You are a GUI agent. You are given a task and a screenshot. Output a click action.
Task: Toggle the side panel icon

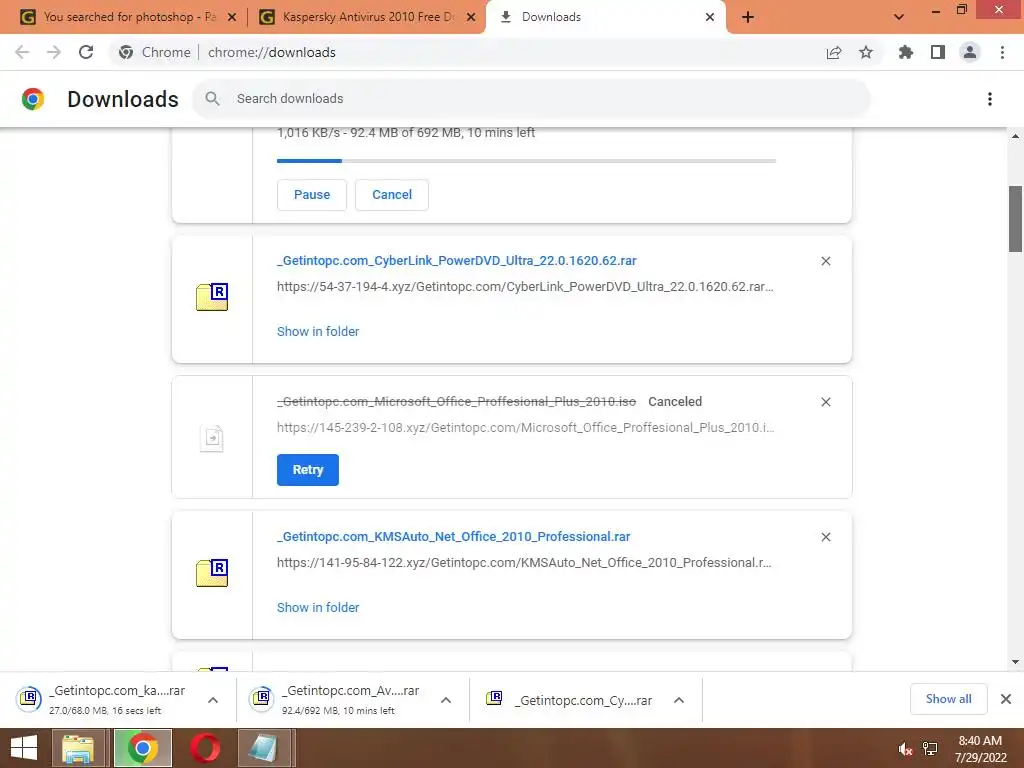pos(938,52)
